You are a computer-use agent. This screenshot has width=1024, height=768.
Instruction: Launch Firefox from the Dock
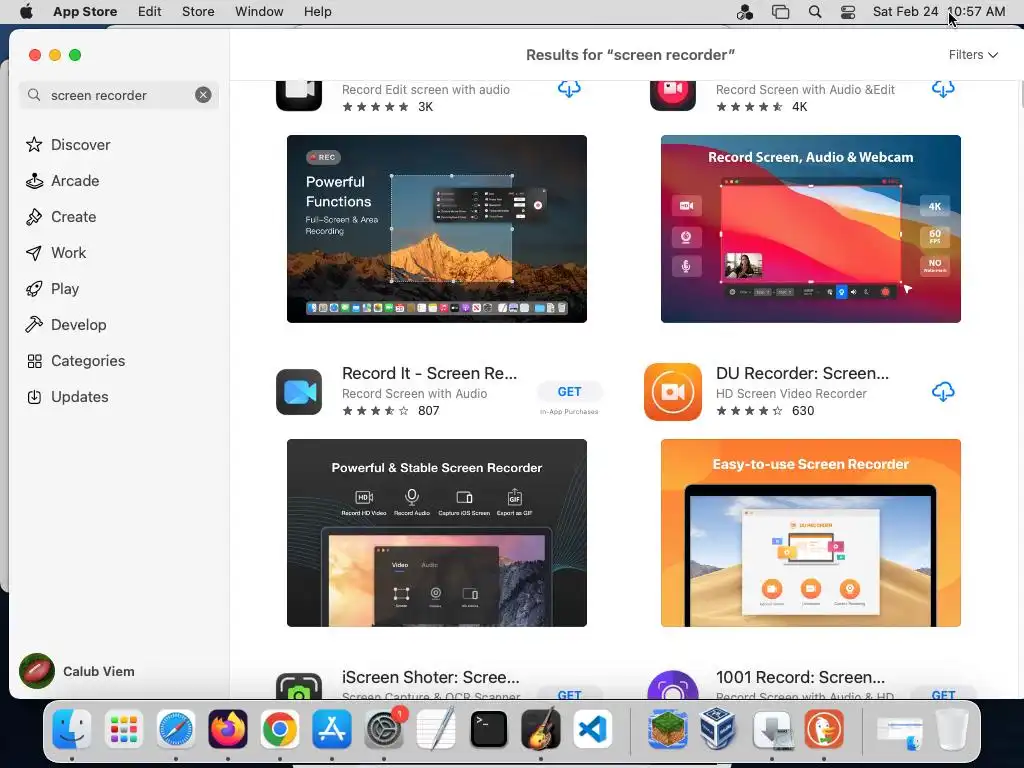click(228, 729)
